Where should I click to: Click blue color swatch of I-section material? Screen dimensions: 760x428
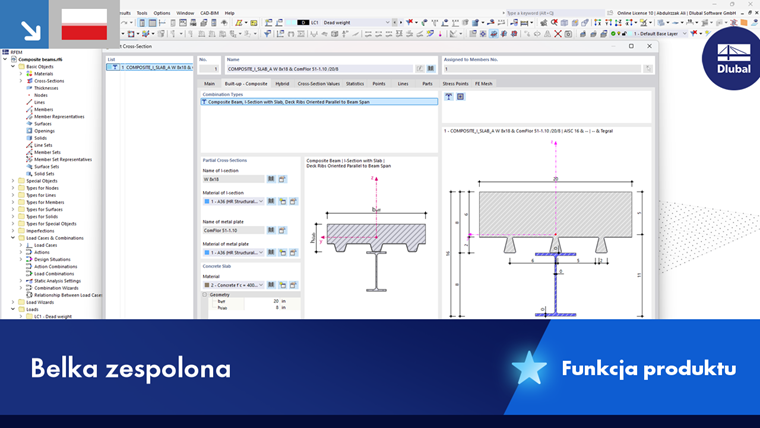point(207,201)
